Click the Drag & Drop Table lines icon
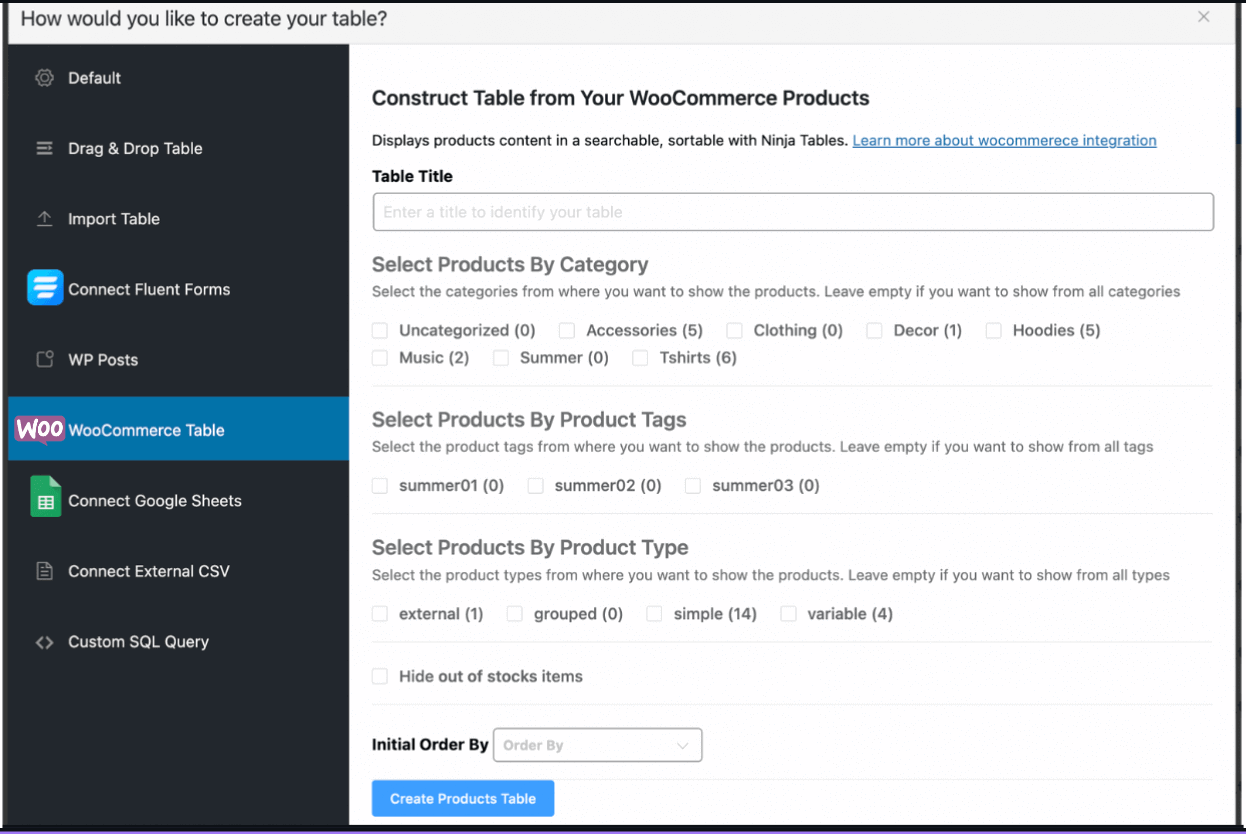The height and width of the screenshot is (834, 1246). (x=44, y=148)
